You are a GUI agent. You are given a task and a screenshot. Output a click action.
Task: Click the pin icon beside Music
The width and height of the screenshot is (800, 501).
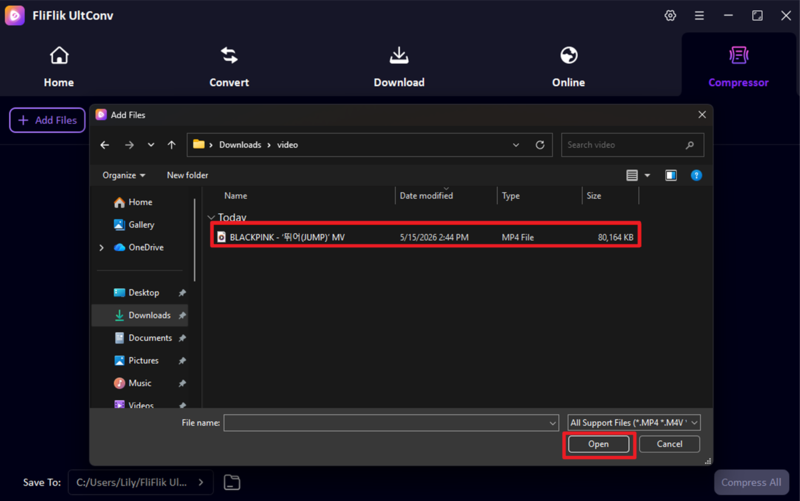click(x=182, y=383)
